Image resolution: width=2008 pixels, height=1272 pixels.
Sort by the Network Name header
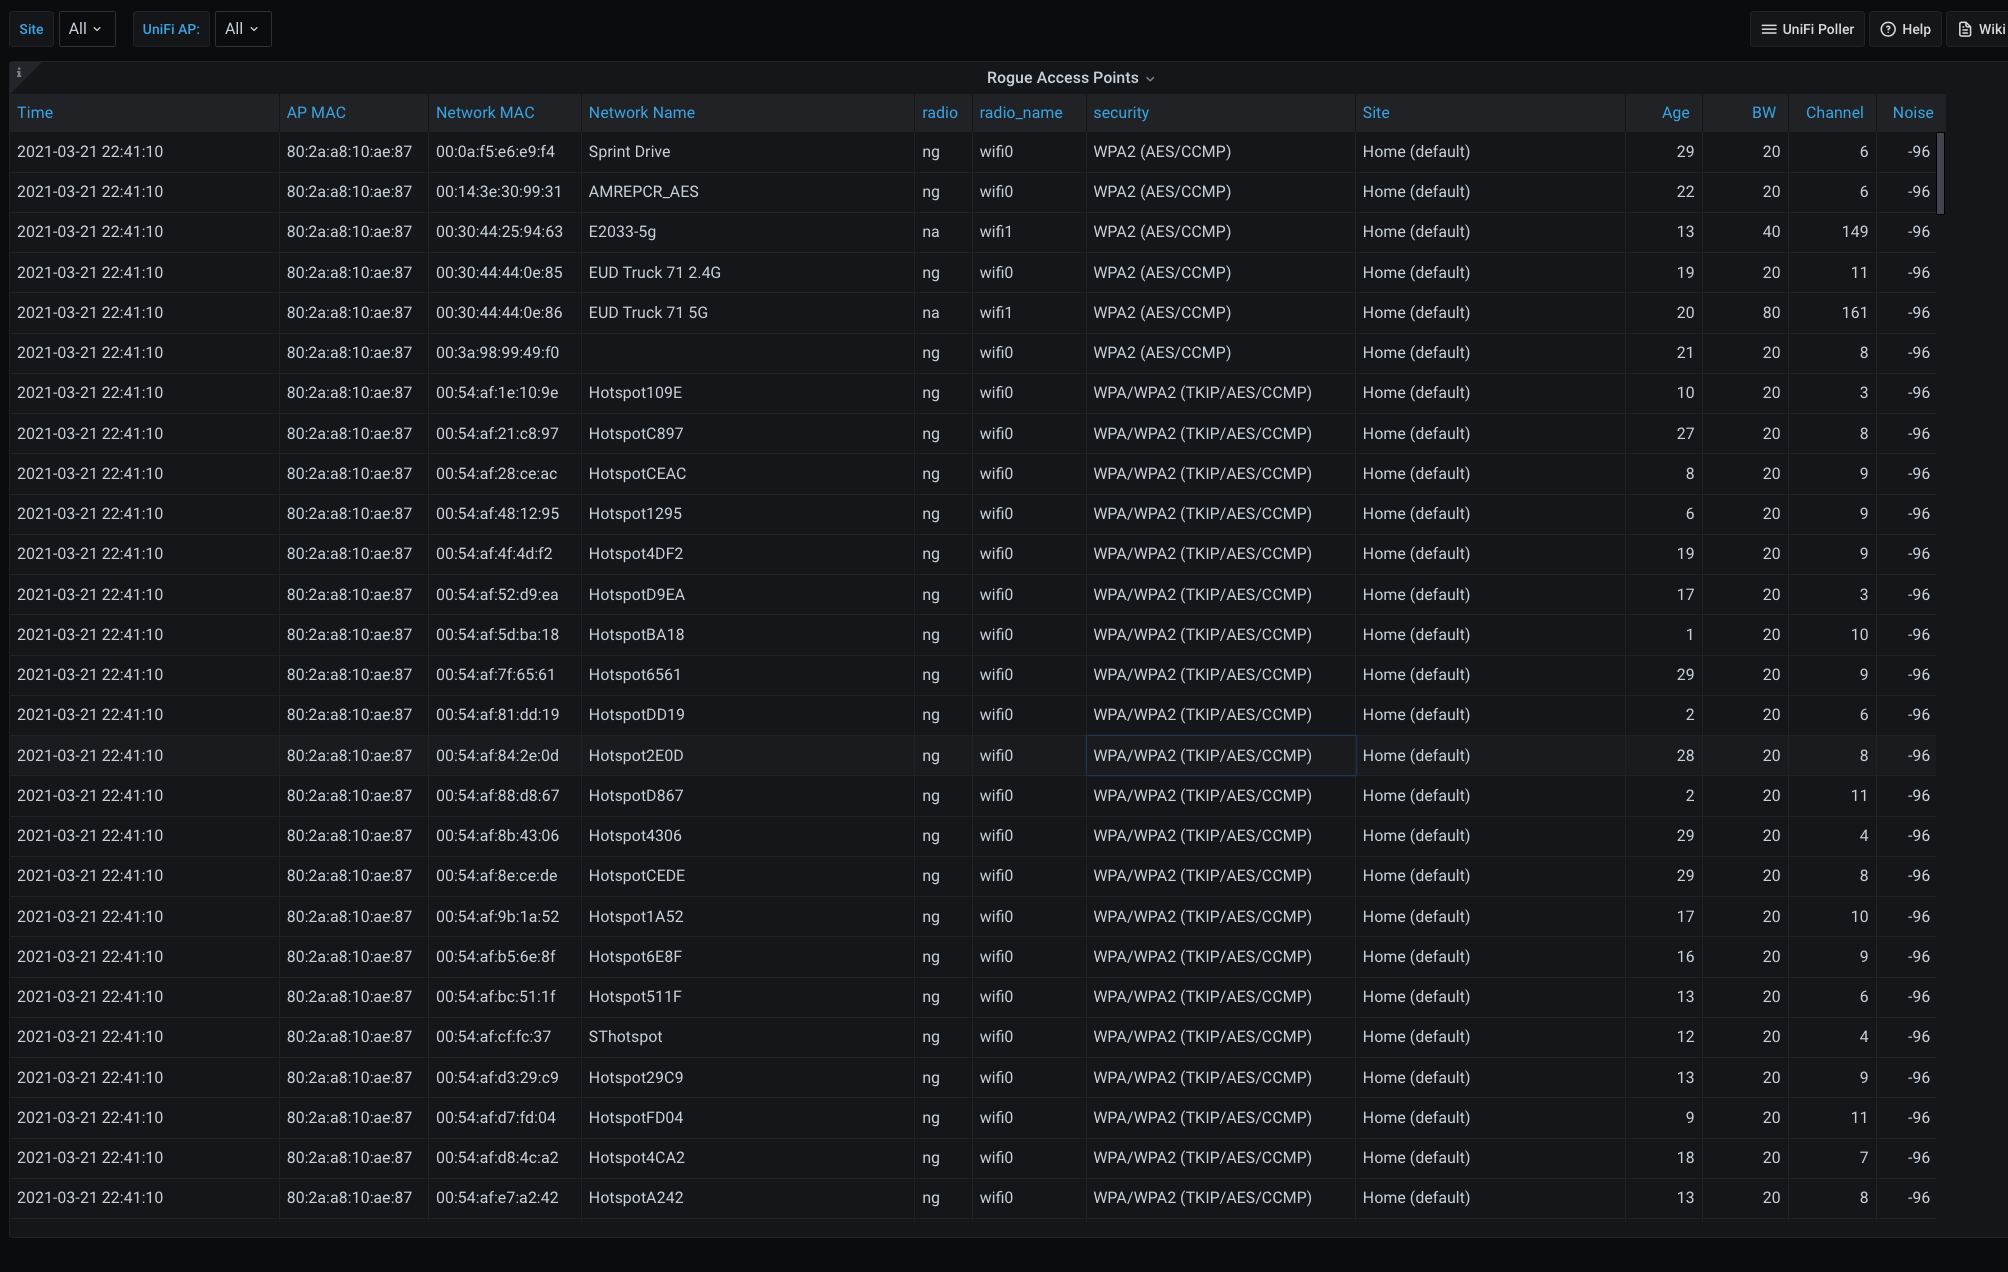pyautogui.click(x=641, y=112)
